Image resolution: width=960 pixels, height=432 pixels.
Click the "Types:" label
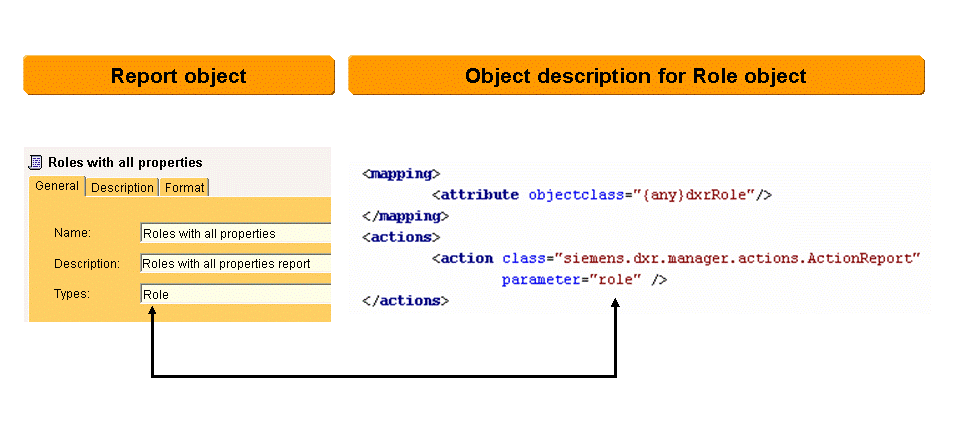pos(73,294)
